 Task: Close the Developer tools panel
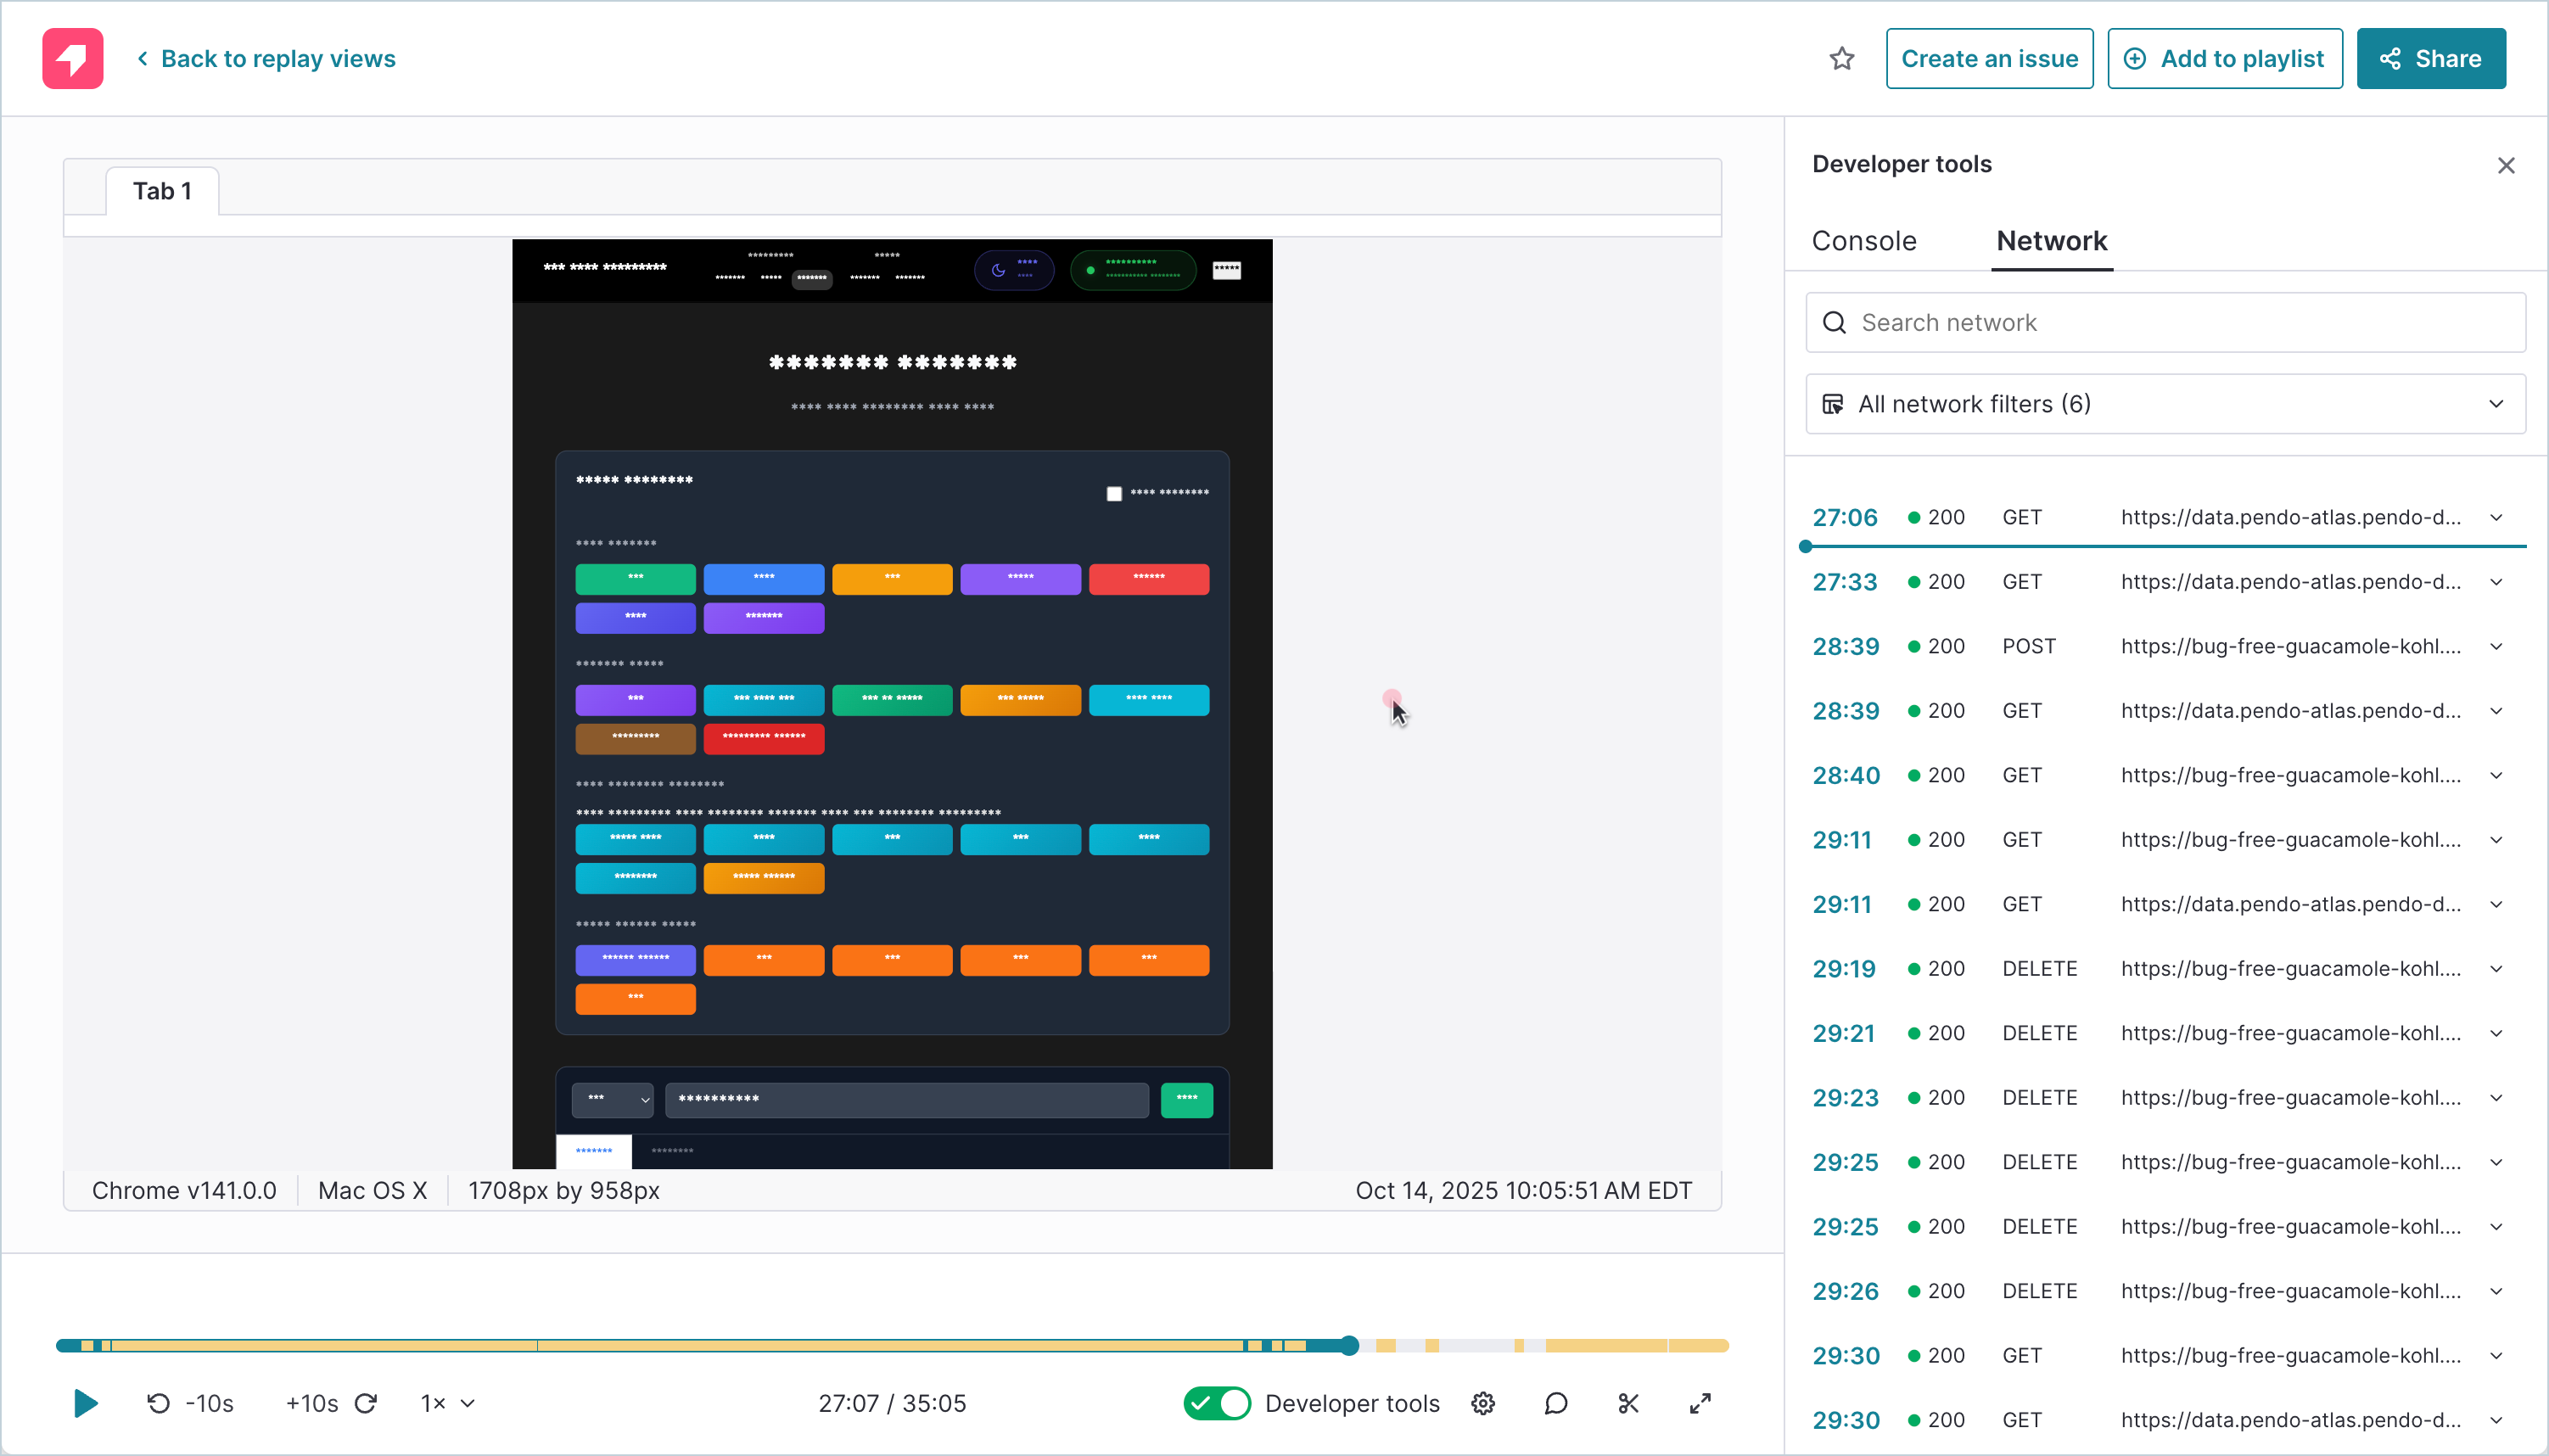tap(2505, 165)
